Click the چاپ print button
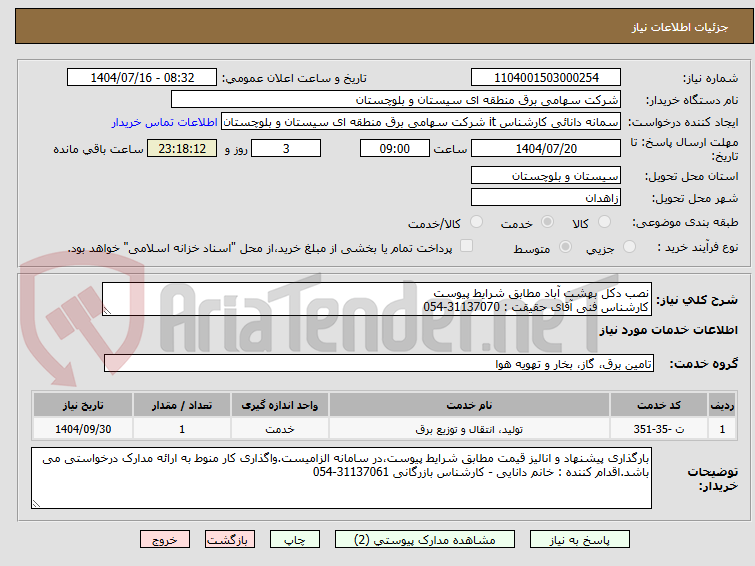The height and width of the screenshot is (566, 755). (x=295, y=540)
